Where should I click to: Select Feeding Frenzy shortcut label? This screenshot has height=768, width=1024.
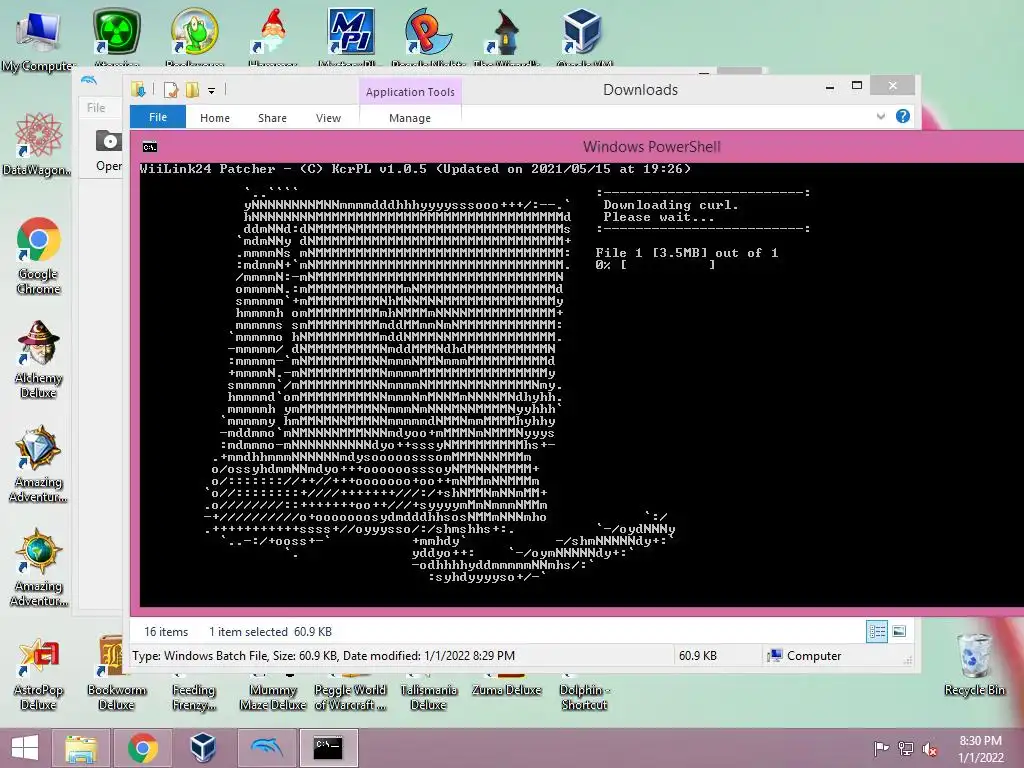pyautogui.click(x=194, y=697)
